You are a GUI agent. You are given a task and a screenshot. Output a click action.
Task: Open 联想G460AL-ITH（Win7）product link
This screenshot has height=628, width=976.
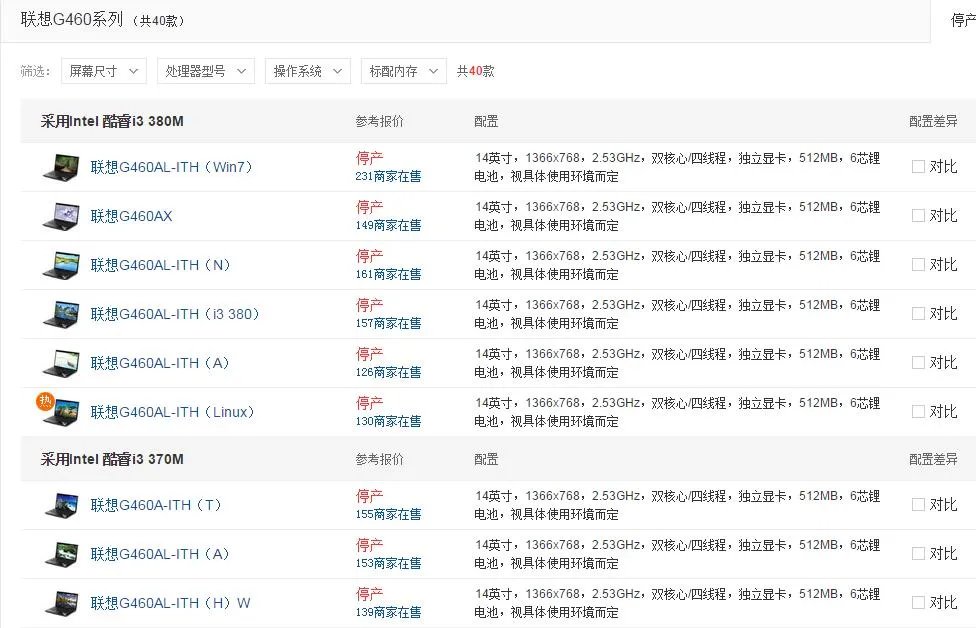[171, 167]
